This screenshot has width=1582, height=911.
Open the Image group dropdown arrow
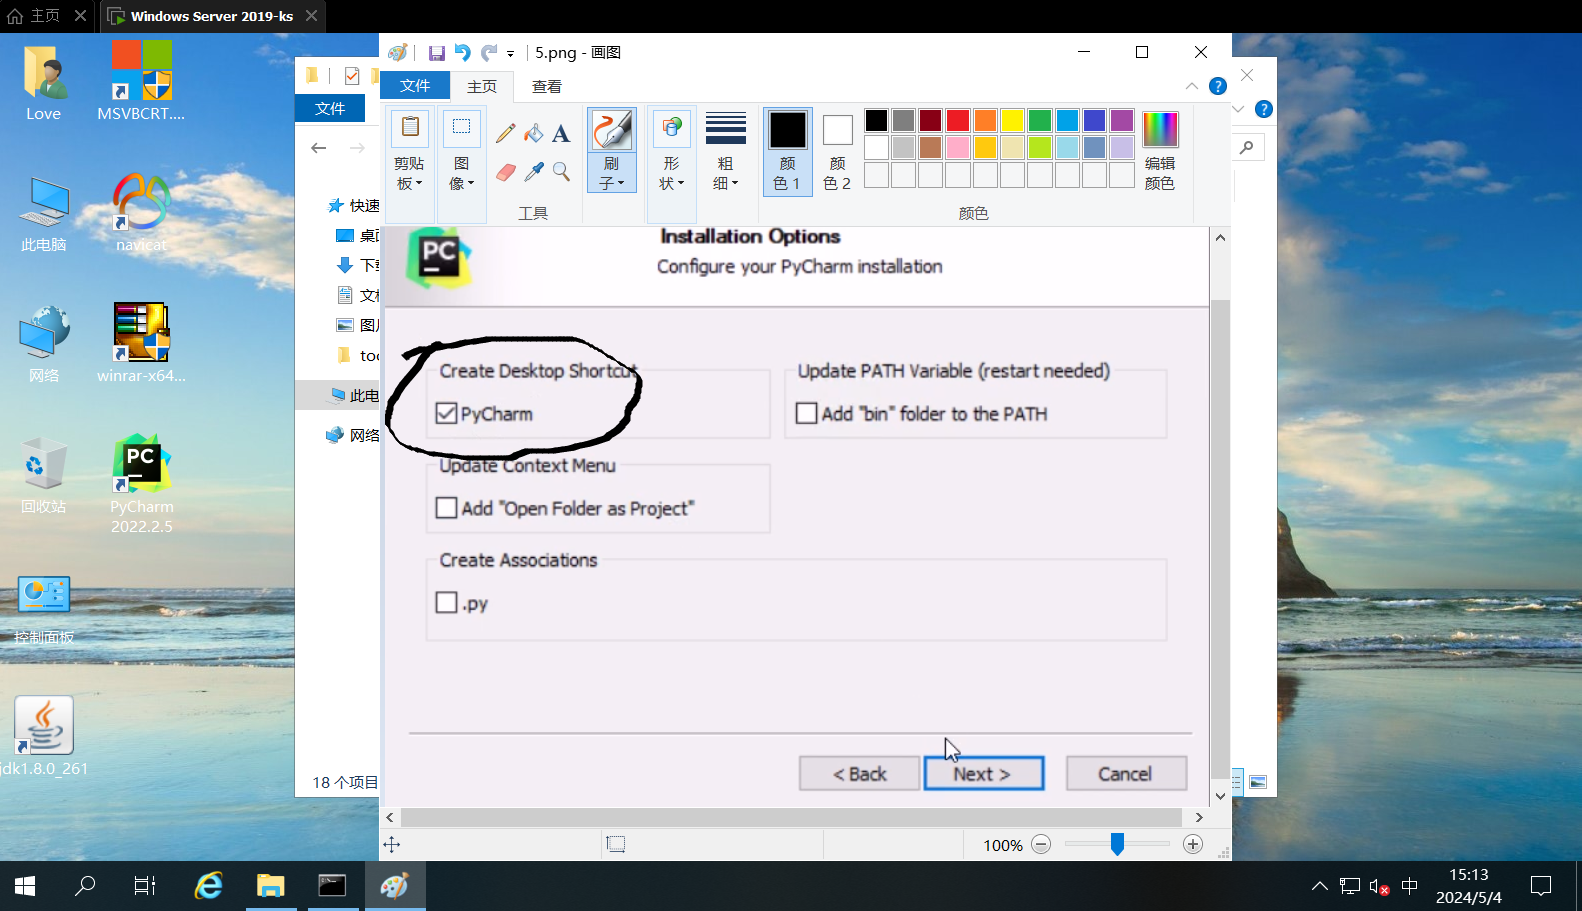tap(471, 184)
